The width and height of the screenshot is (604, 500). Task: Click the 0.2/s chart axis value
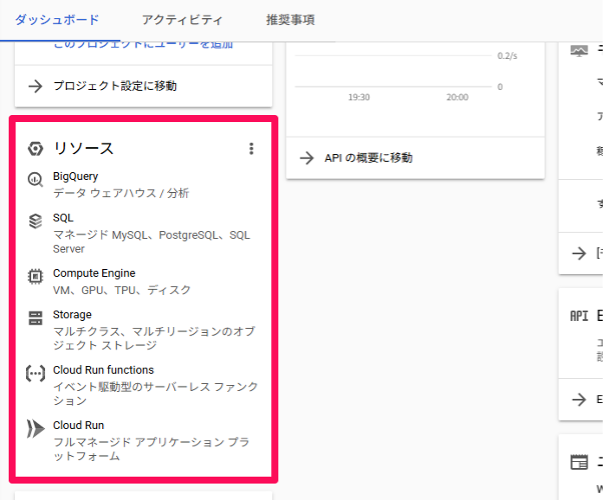[507, 56]
